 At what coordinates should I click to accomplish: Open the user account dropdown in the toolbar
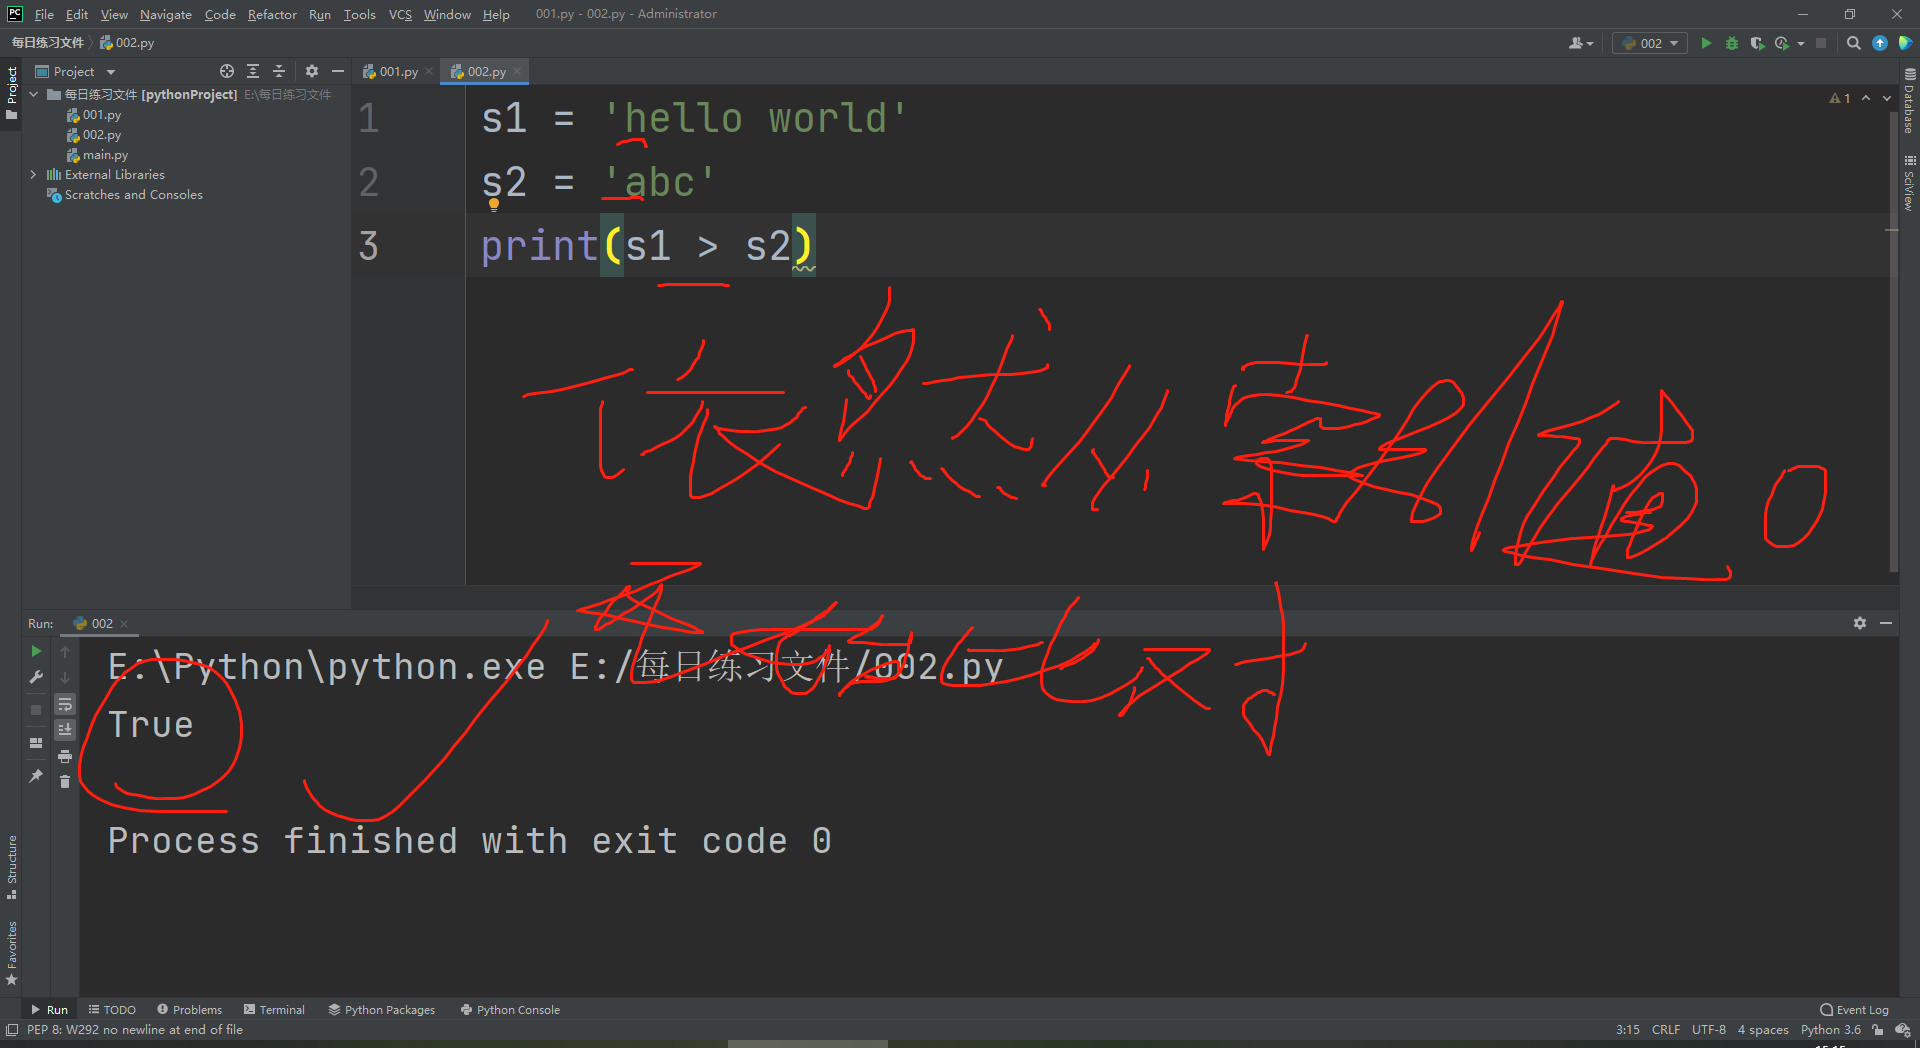point(1581,43)
